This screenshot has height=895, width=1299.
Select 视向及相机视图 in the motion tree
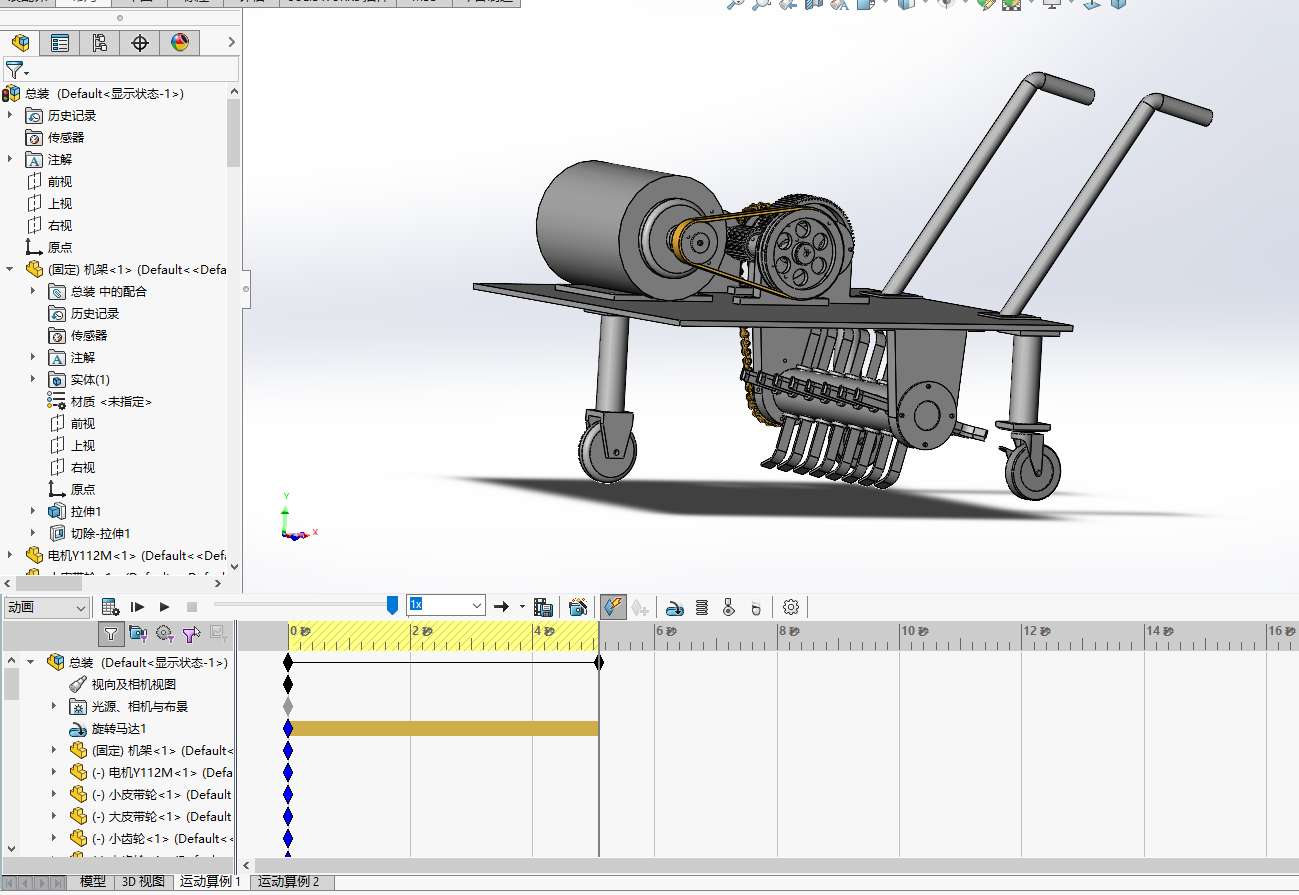(133, 685)
